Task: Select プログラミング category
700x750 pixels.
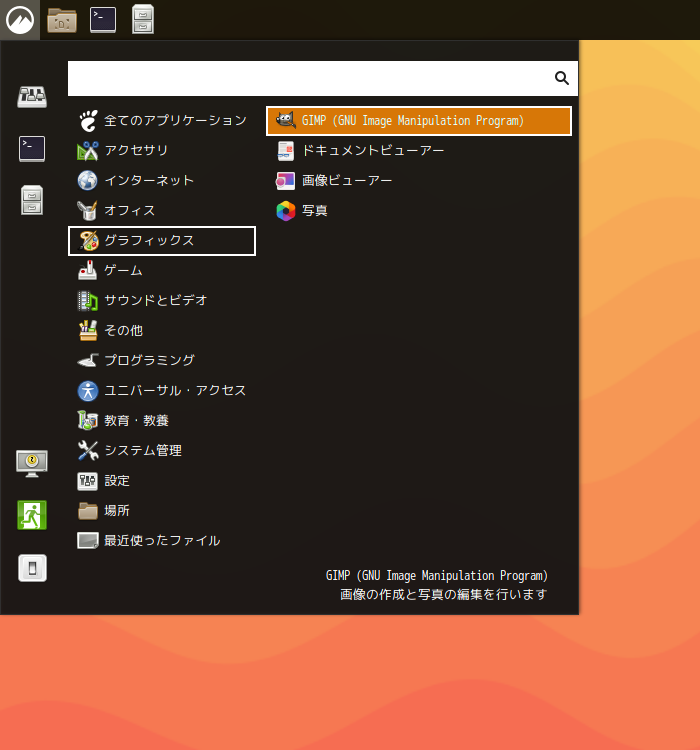Action: coord(162,361)
